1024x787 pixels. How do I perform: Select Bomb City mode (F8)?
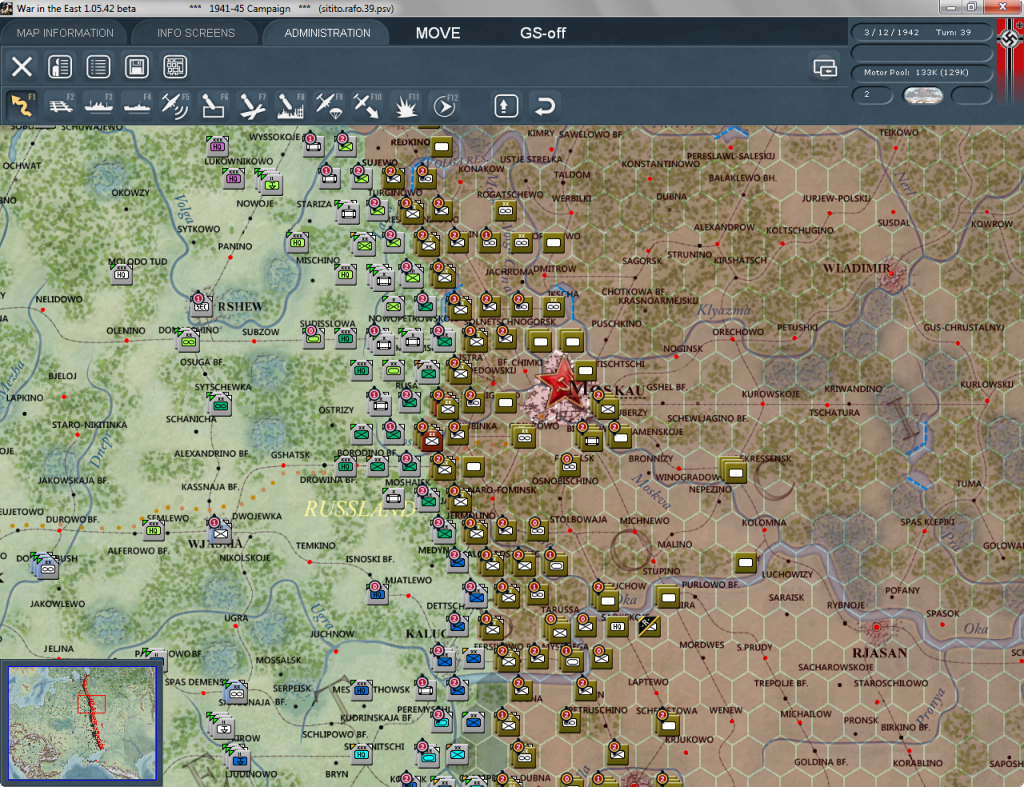coord(290,105)
